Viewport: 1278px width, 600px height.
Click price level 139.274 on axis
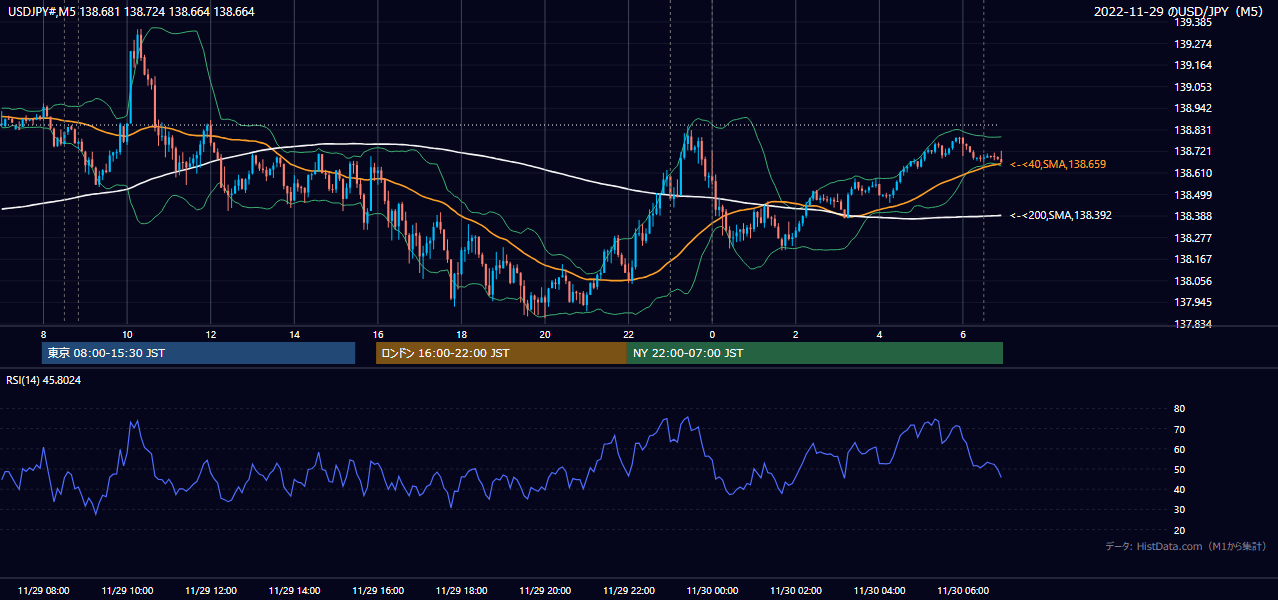(x=1193, y=44)
